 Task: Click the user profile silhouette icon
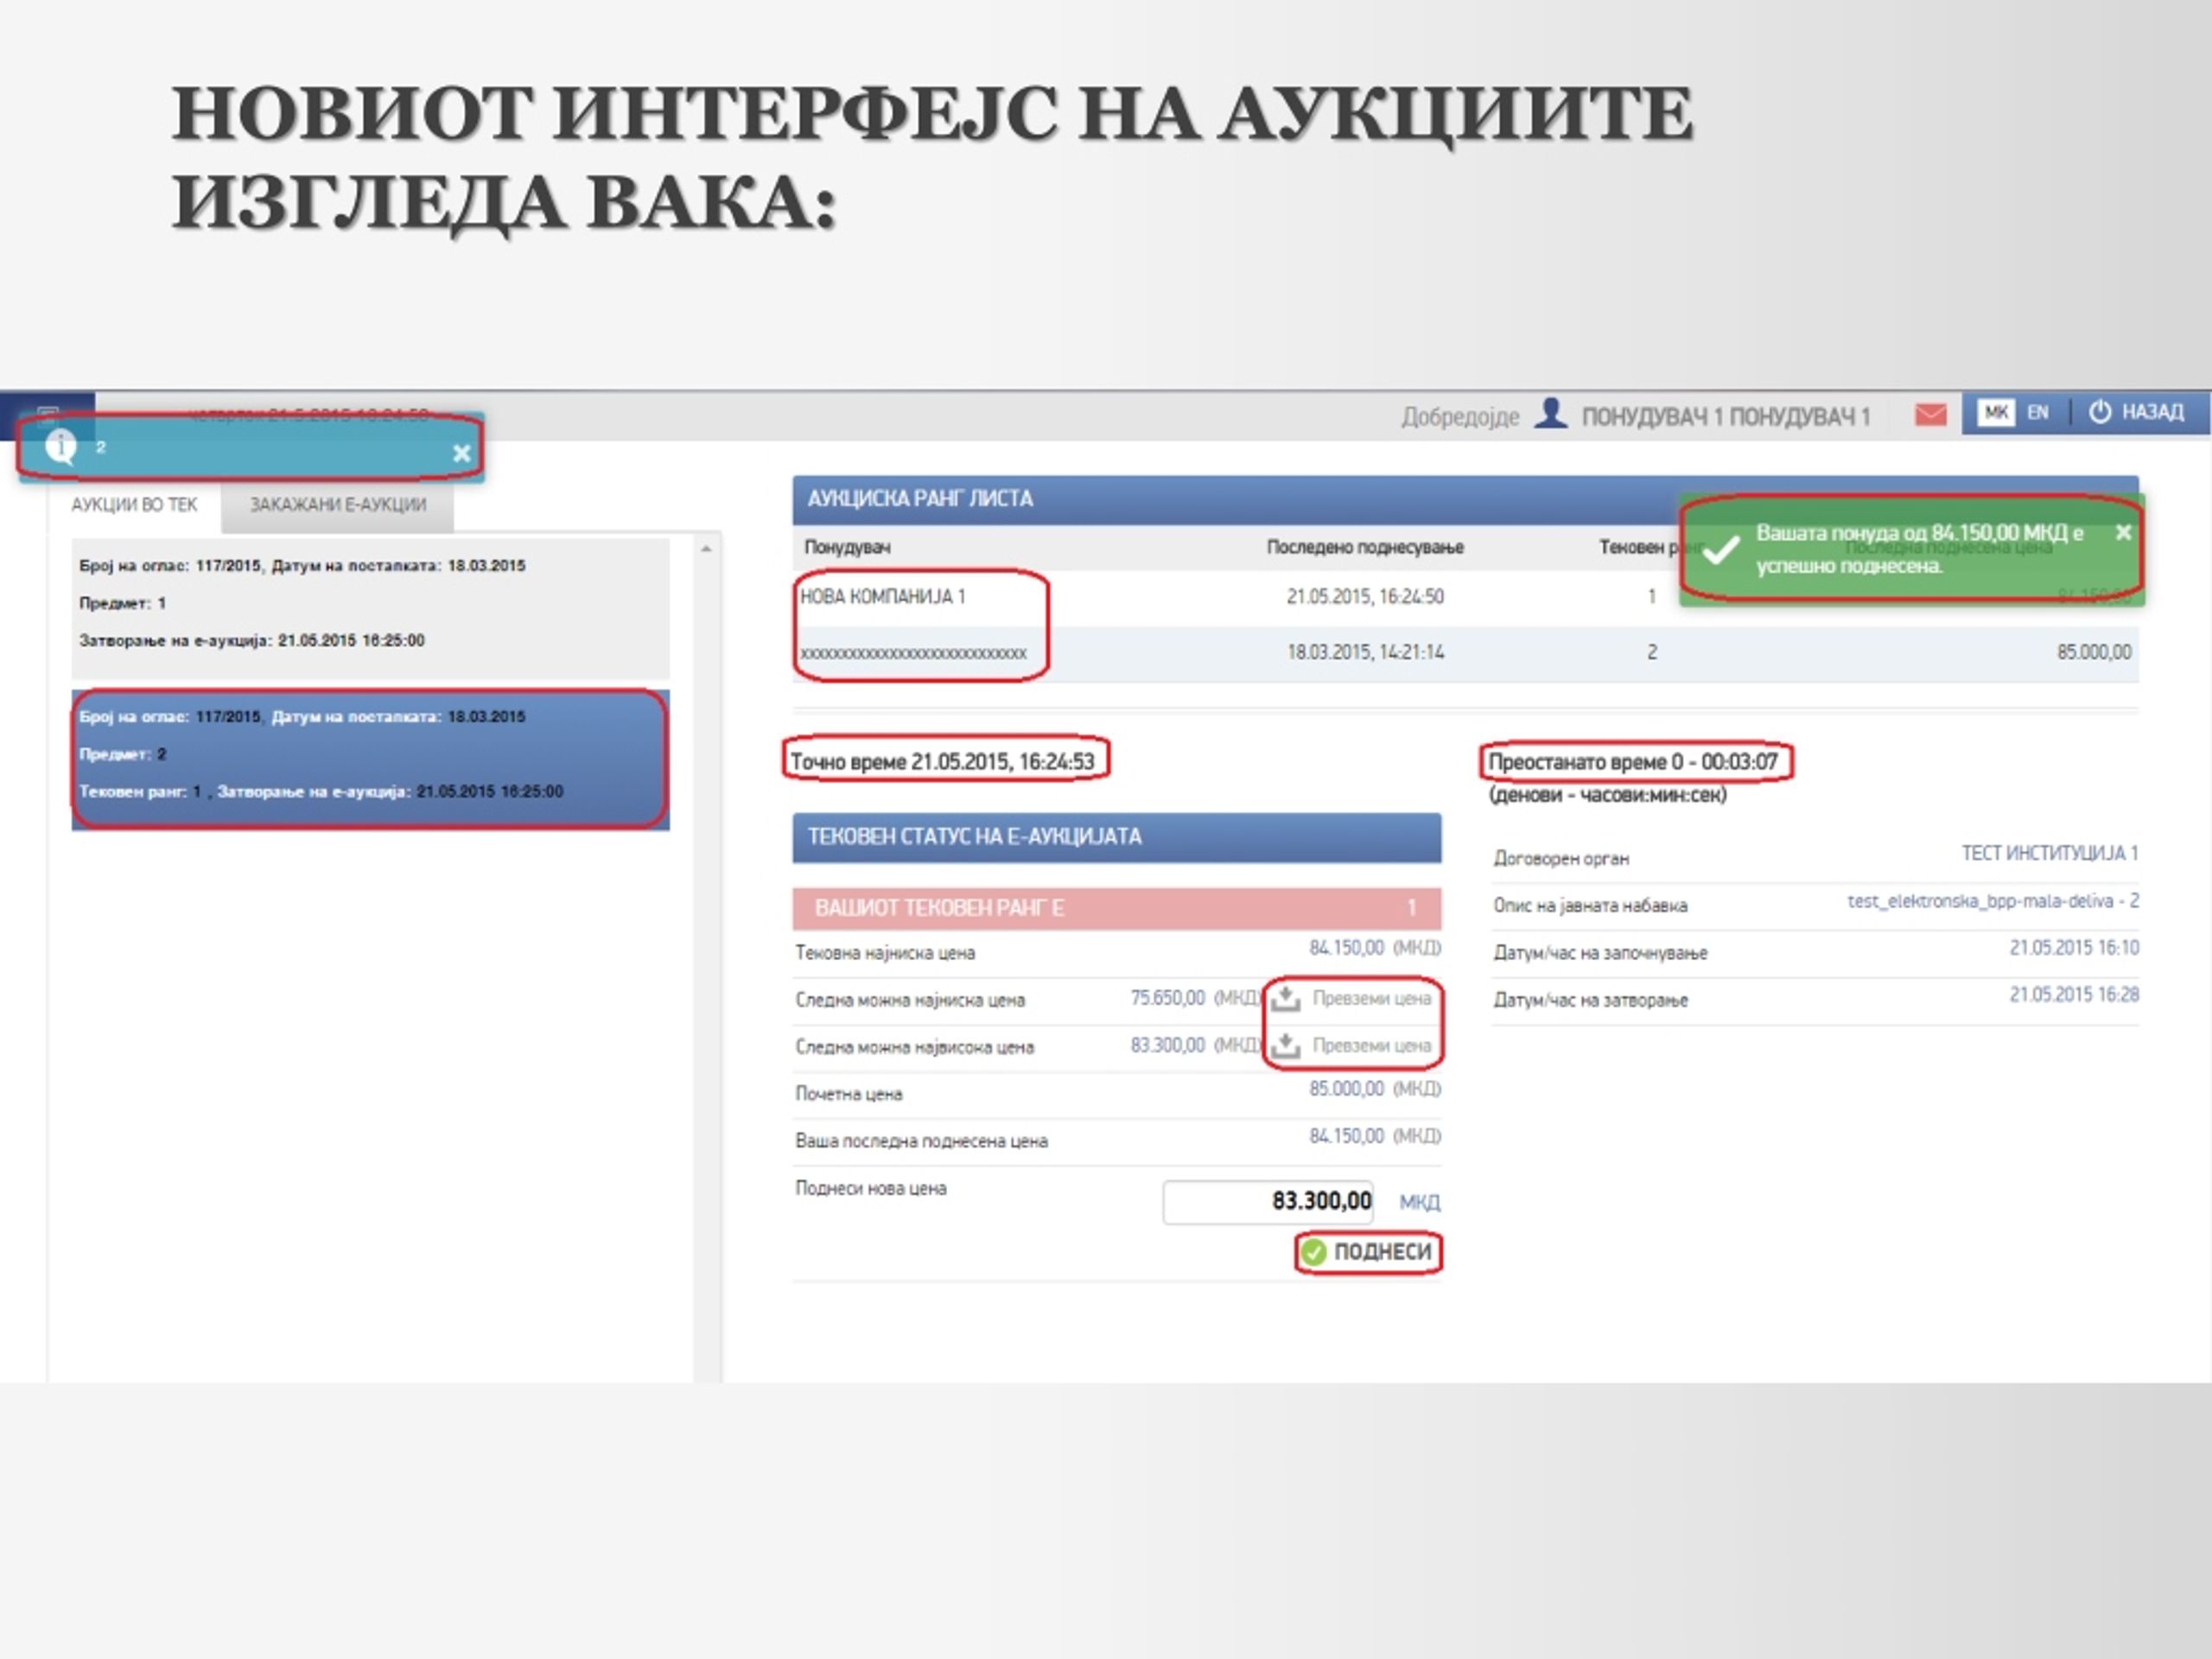[1550, 413]
